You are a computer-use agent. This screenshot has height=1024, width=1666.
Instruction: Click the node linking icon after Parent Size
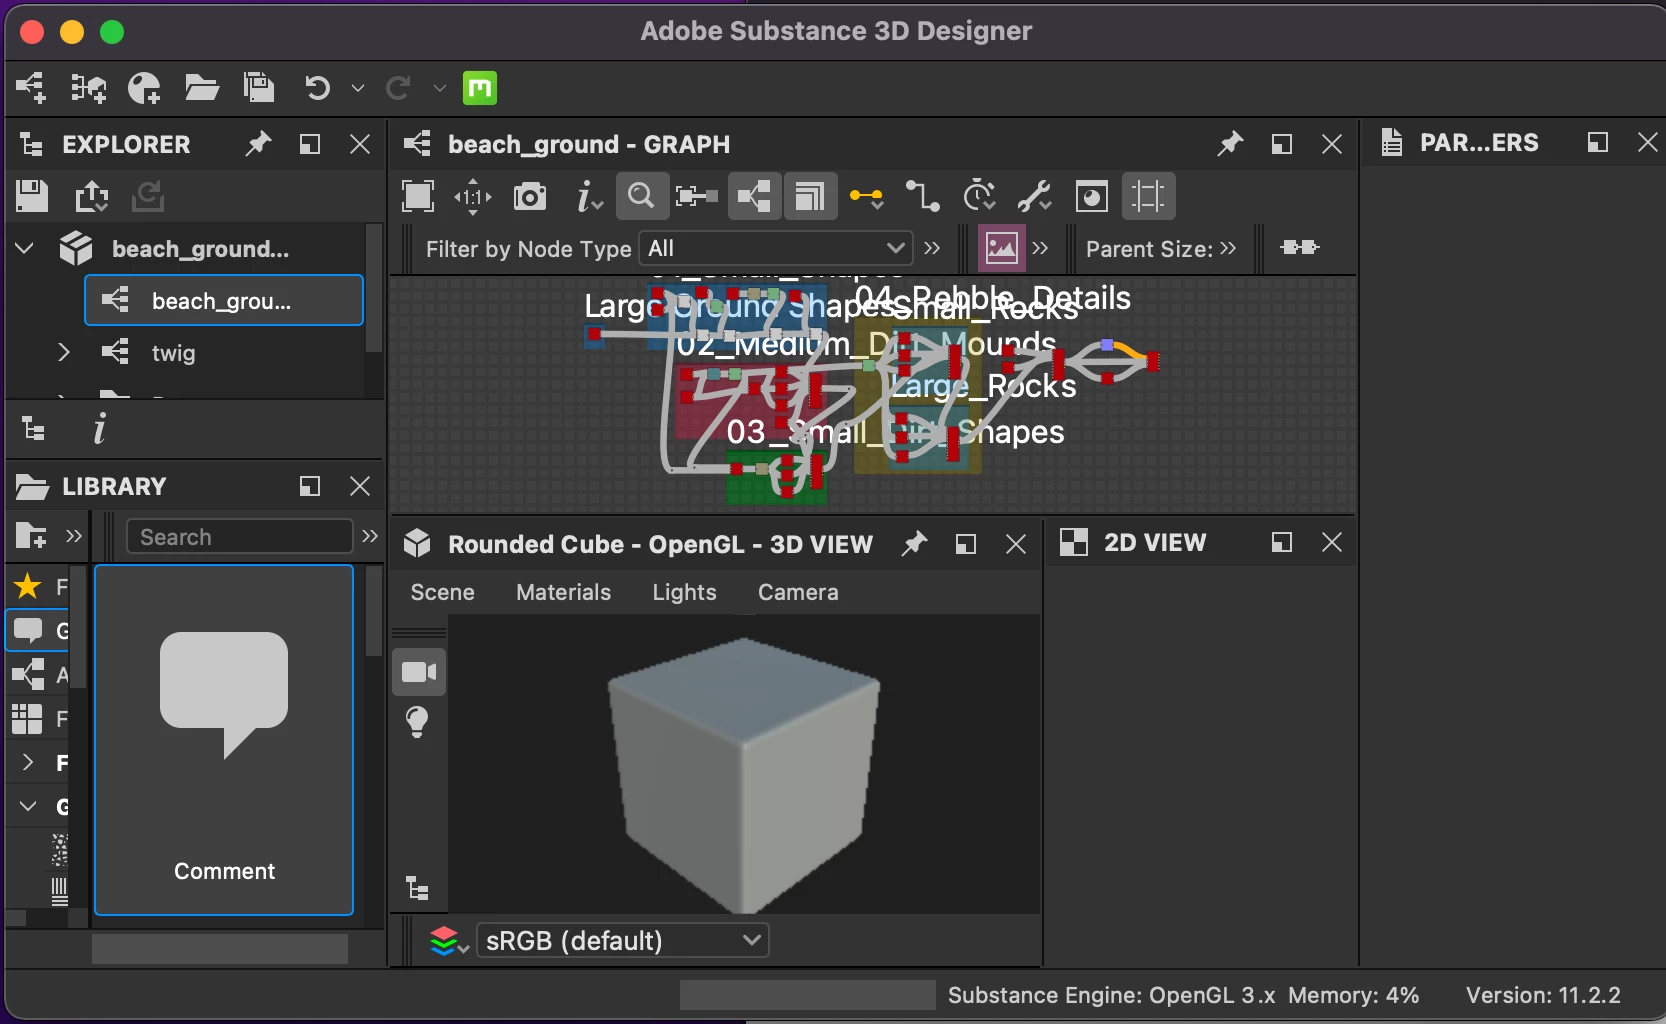(x=1299, y=247)
